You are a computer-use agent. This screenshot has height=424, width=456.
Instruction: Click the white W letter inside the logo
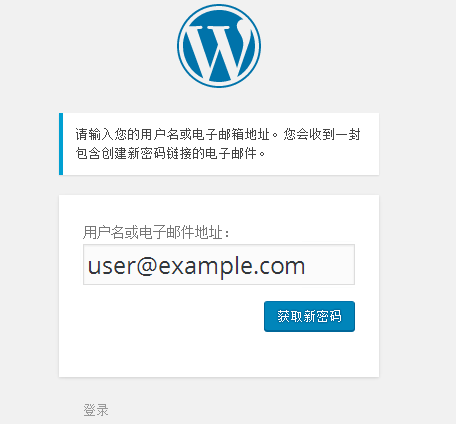[217, 51]
